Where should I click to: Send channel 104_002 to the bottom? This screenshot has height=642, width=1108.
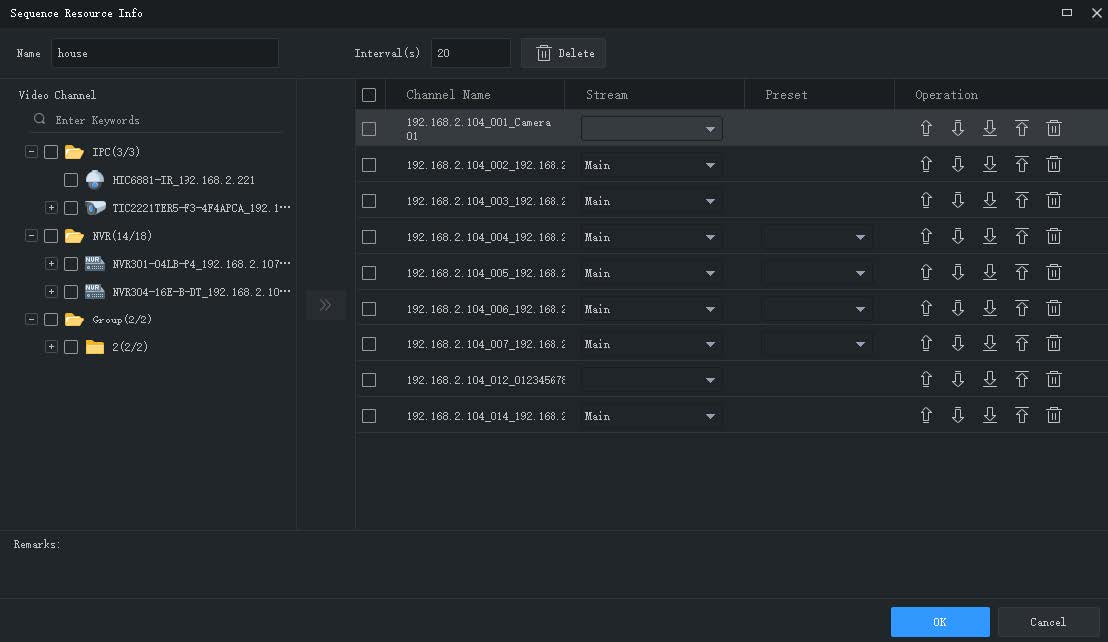989,165
